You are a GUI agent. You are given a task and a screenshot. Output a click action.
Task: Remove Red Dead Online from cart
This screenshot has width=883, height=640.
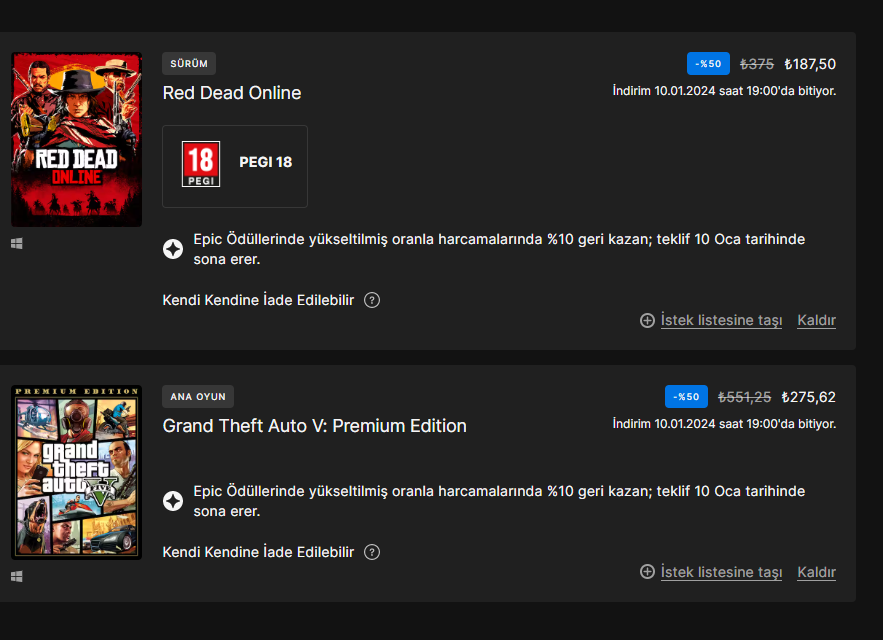816,321
